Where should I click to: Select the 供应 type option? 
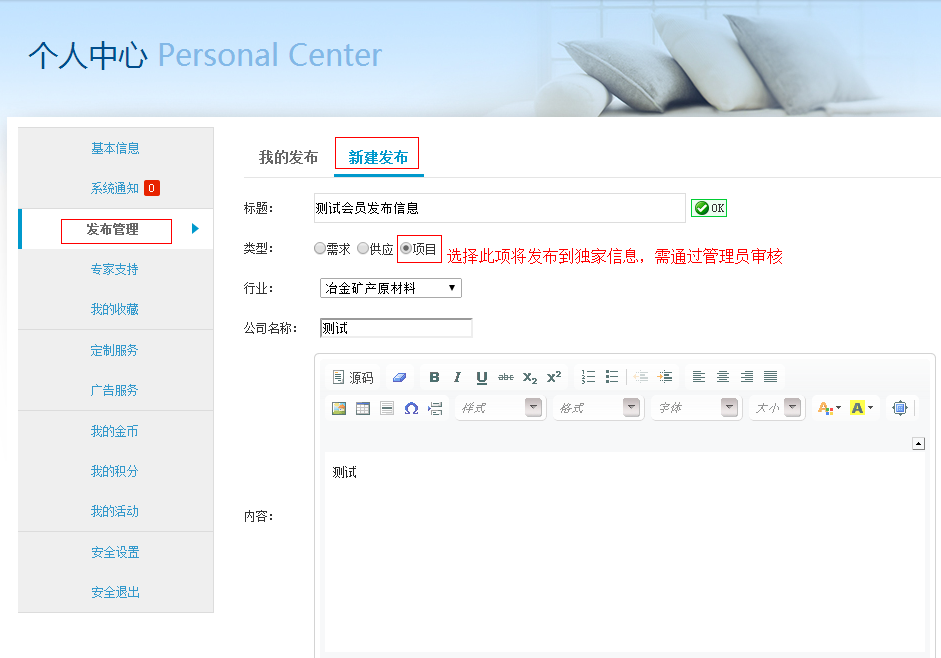pos(363,248)
